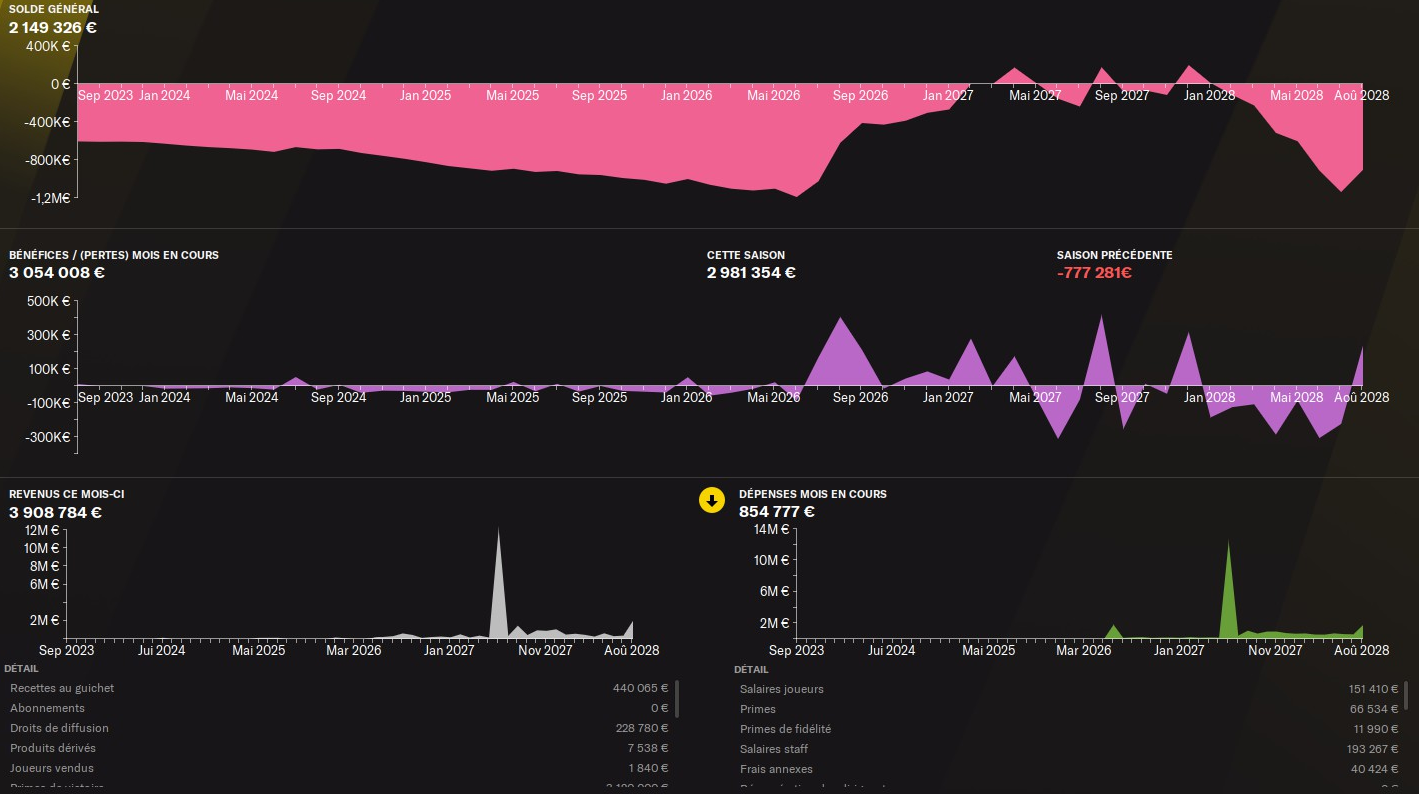Select the Abonnements revenue row
Screen dimensions: 1419x794
click(339, 708)
